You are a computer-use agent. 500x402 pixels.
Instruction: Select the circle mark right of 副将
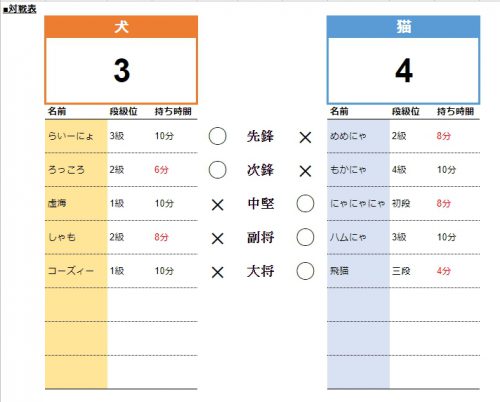coord(305,237)
